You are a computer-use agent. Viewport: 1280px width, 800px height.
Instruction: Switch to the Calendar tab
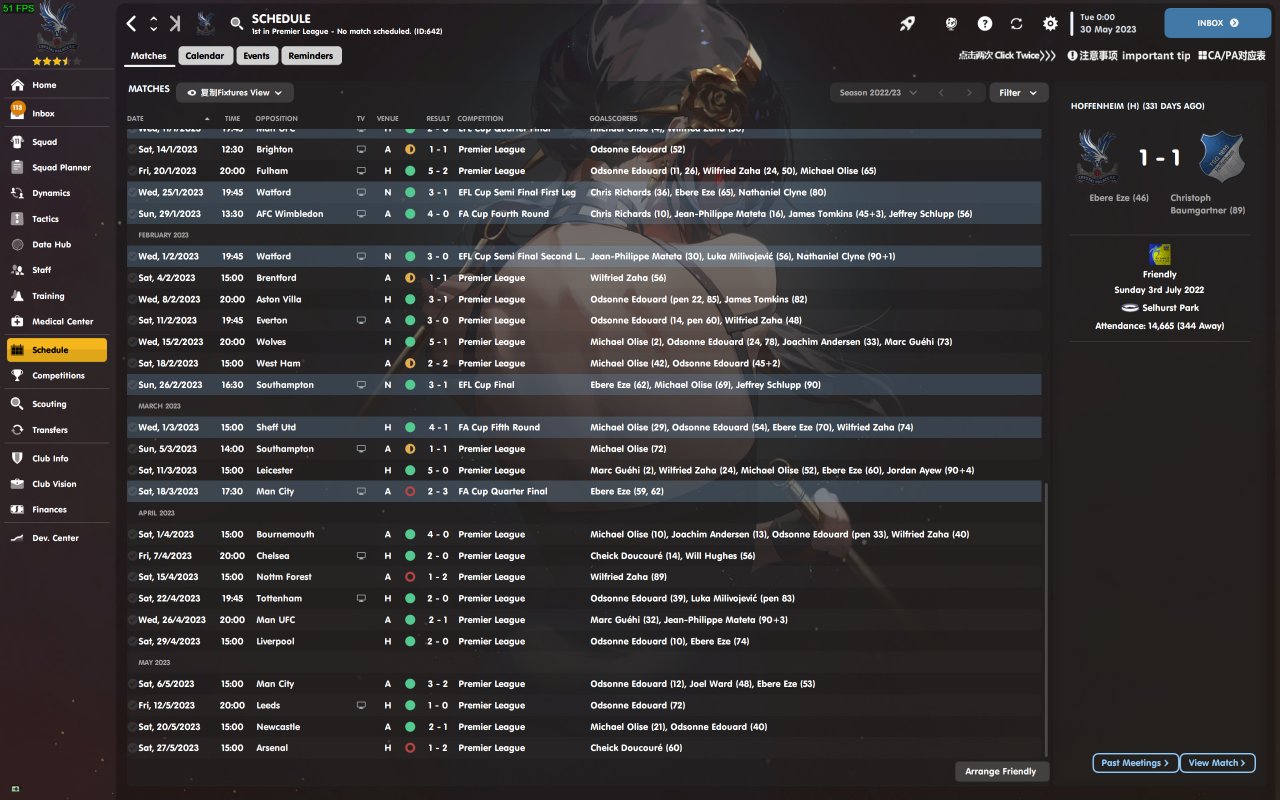point(205,56)
